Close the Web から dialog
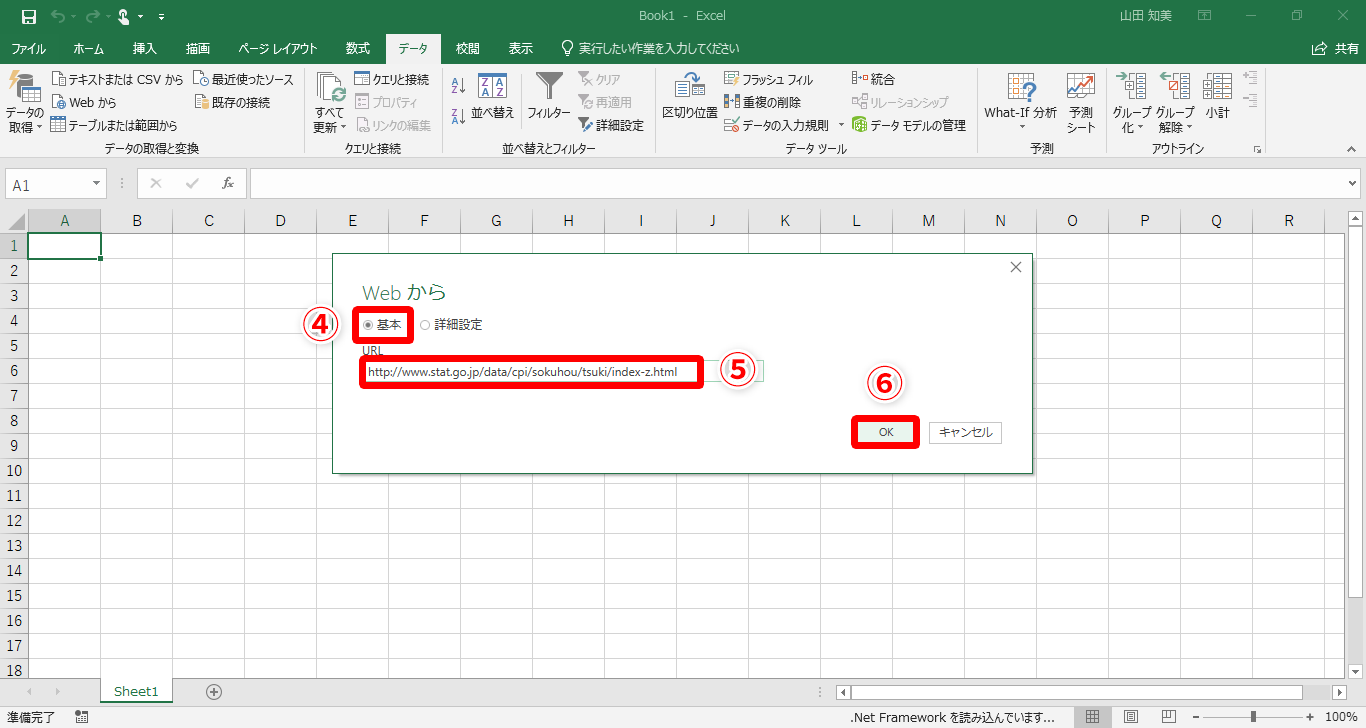The width and height of the screenshot is (1366, 728). 1016,267
